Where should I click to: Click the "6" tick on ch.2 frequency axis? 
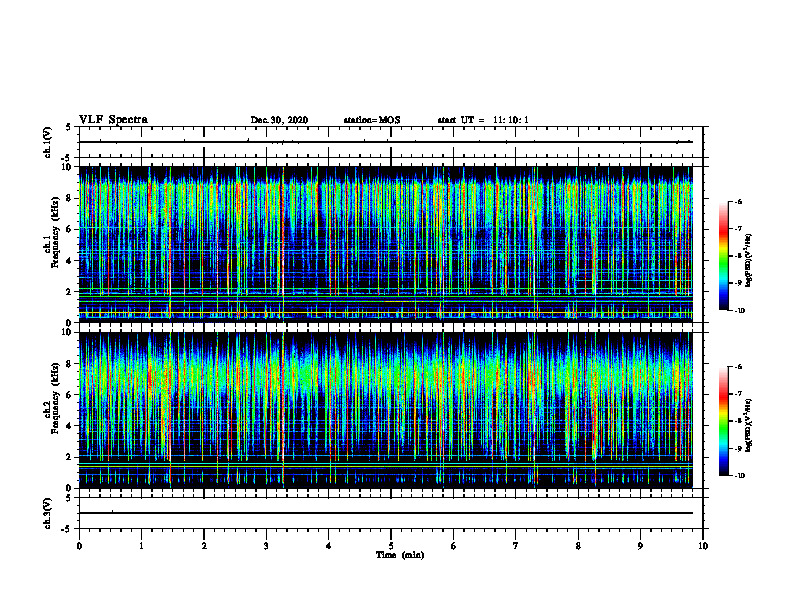69,395
